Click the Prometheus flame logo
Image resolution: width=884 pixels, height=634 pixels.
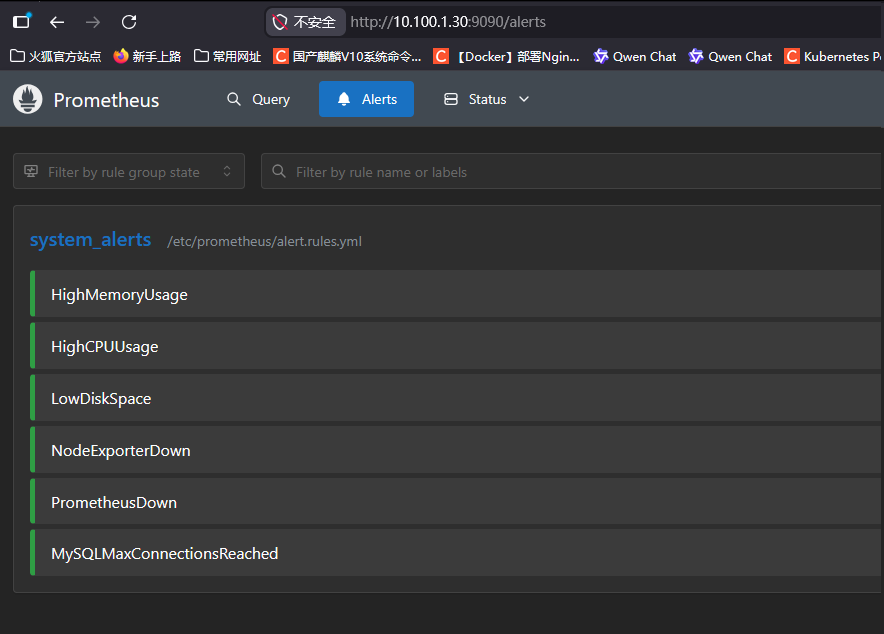[x=28, y=99]
